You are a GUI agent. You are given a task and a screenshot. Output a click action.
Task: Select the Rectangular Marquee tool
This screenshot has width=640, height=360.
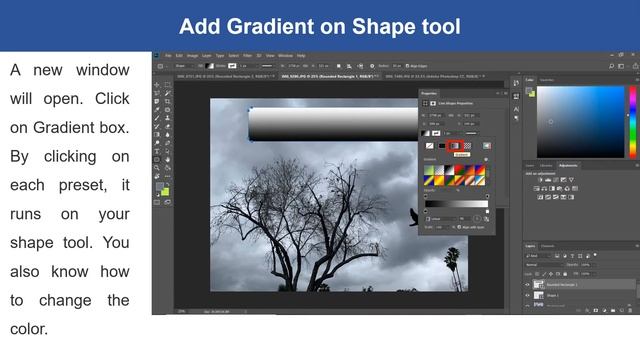click(167, 85)
